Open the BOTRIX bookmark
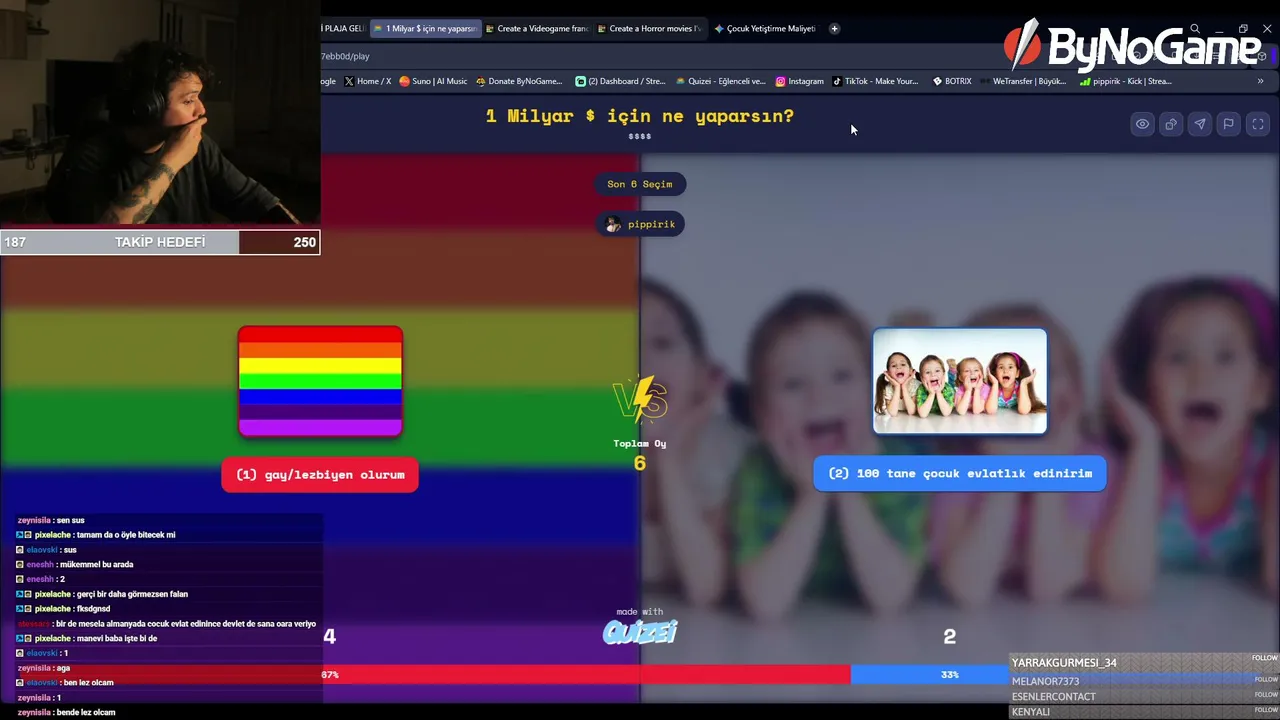The height and width of the screenshot is (720, 1280). pyautogui.click(x=951, y=81)
